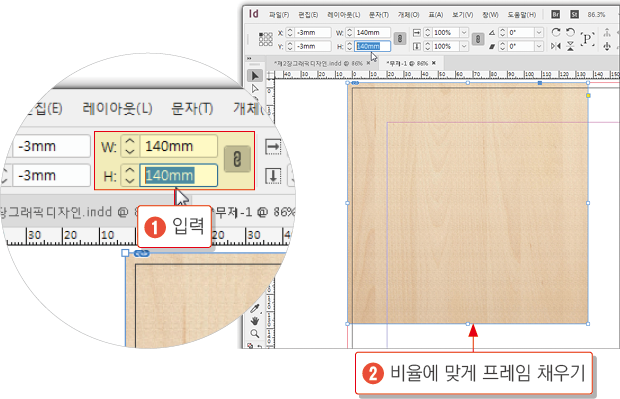The height and width of the screenshot is (399, 620).
Task: Click the ruler origin crosshair box
Action: click(x=270, y=75)
